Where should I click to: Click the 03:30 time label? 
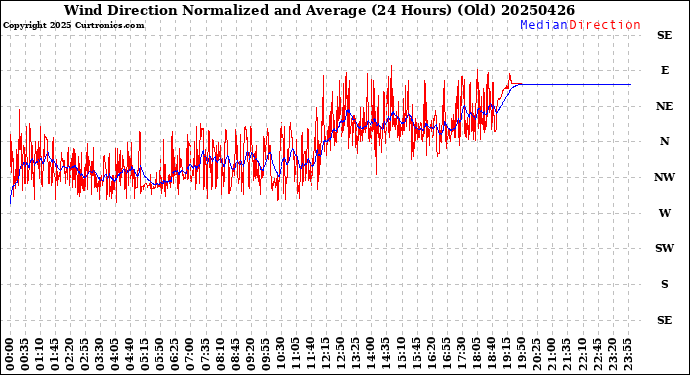point(100,354)
